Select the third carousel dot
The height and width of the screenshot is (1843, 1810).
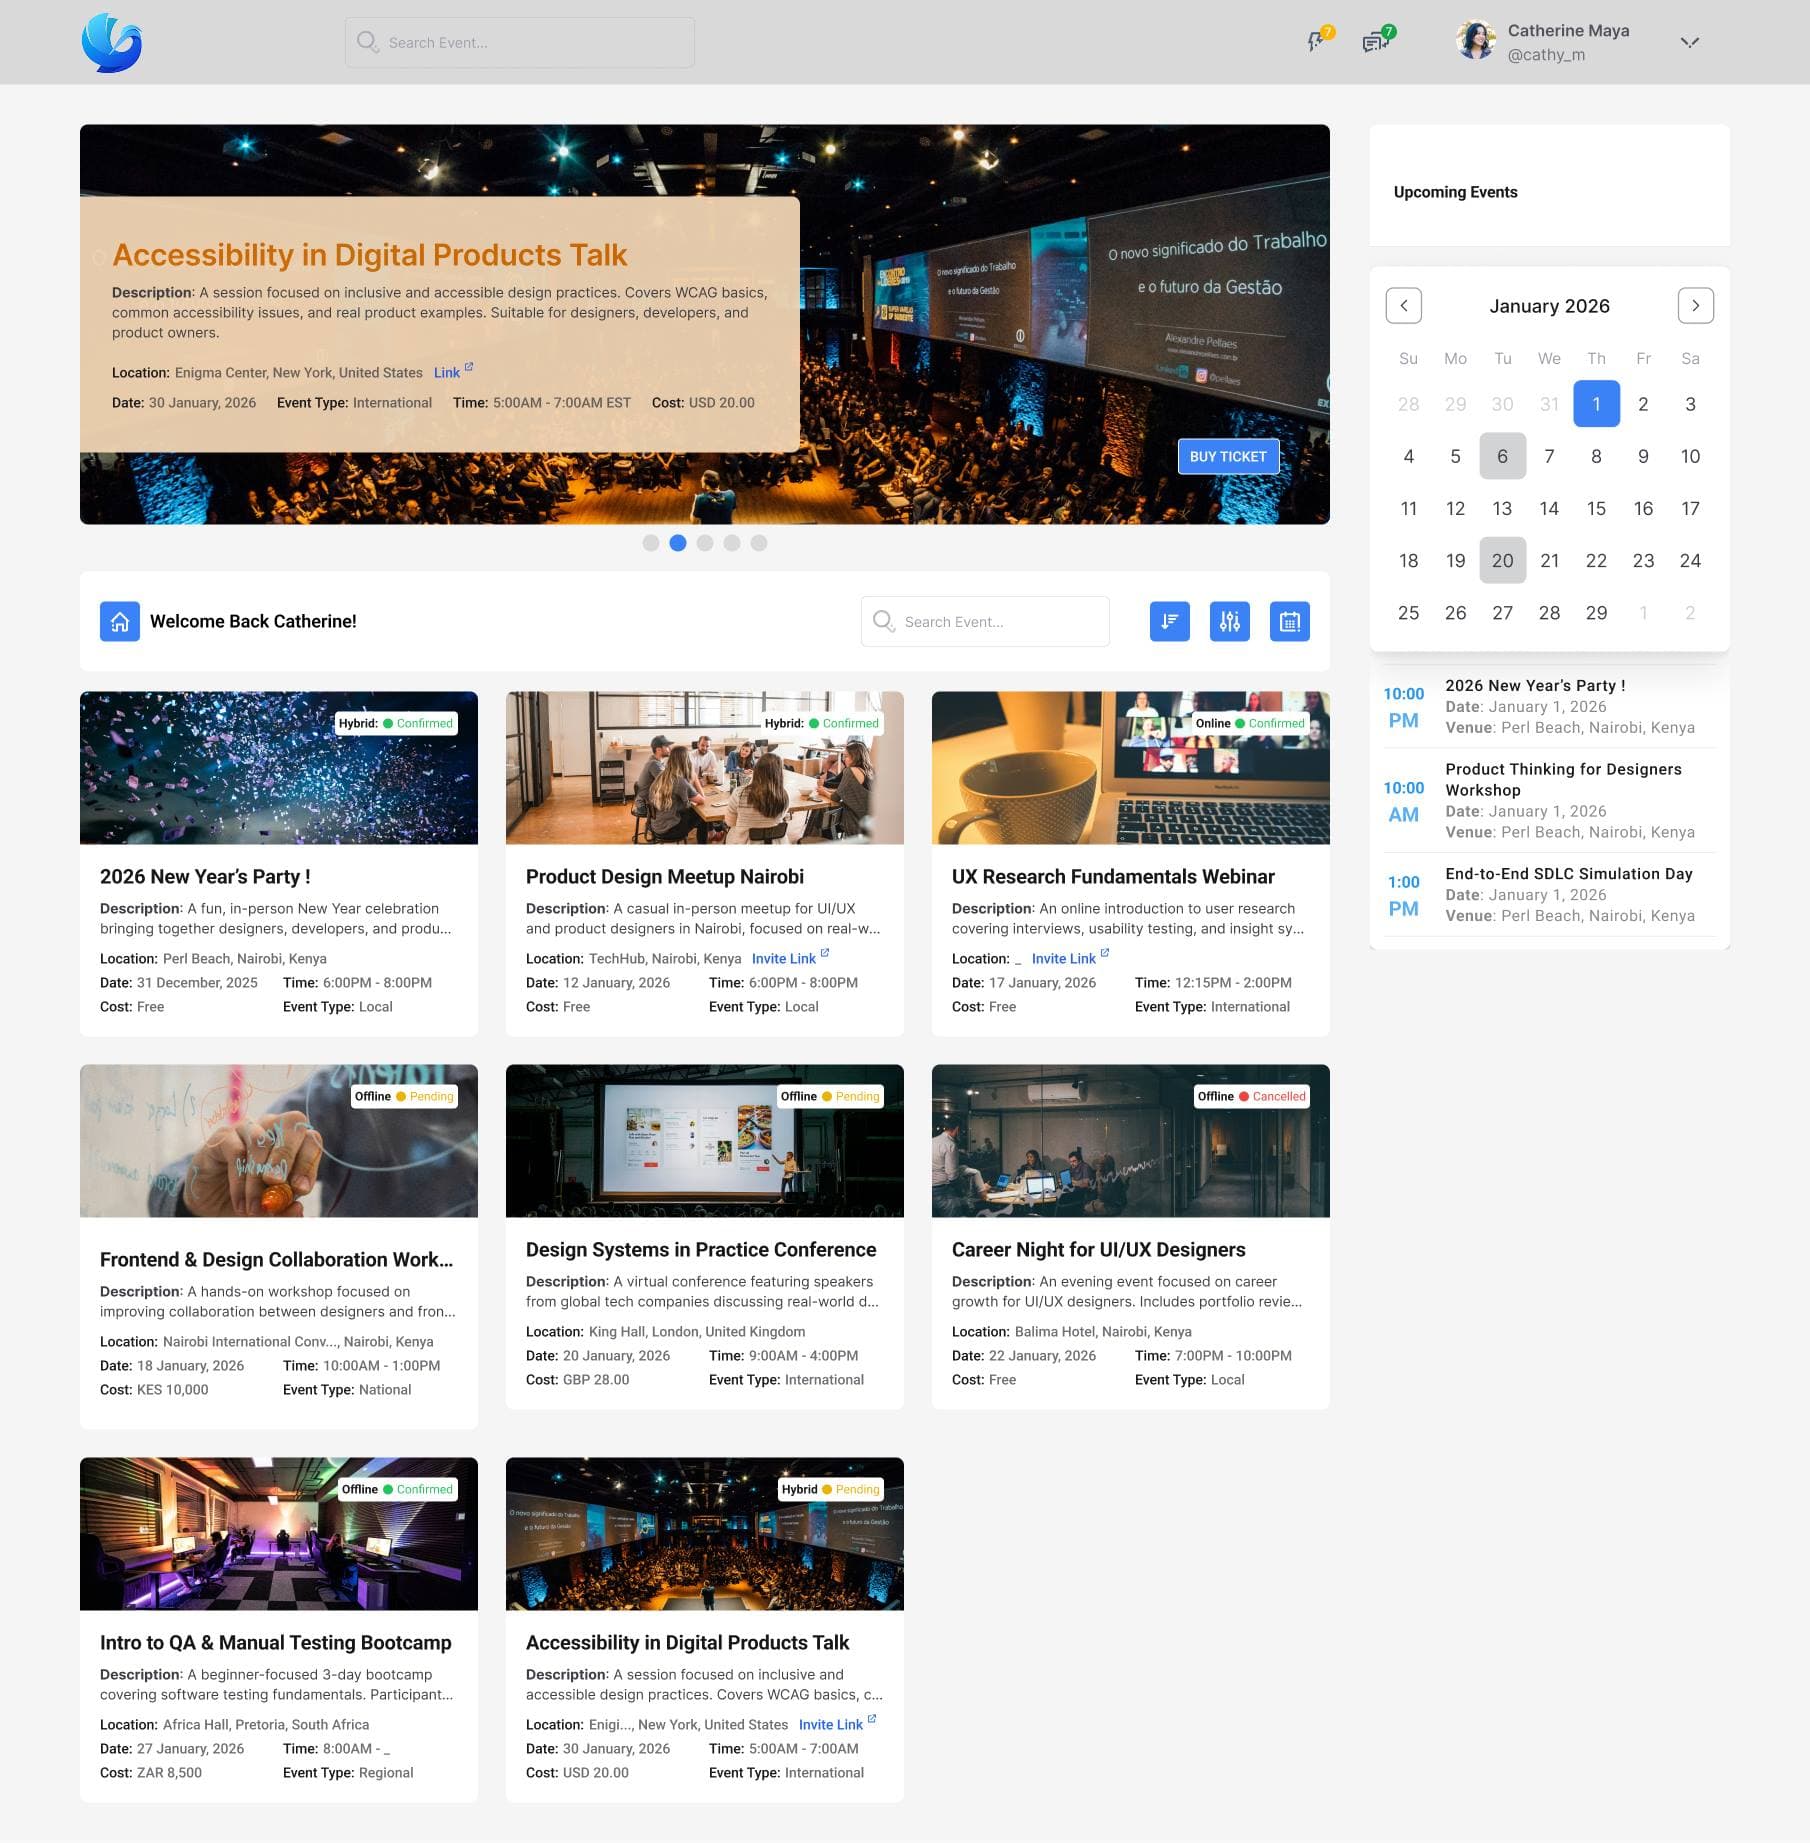pos(705,543)
